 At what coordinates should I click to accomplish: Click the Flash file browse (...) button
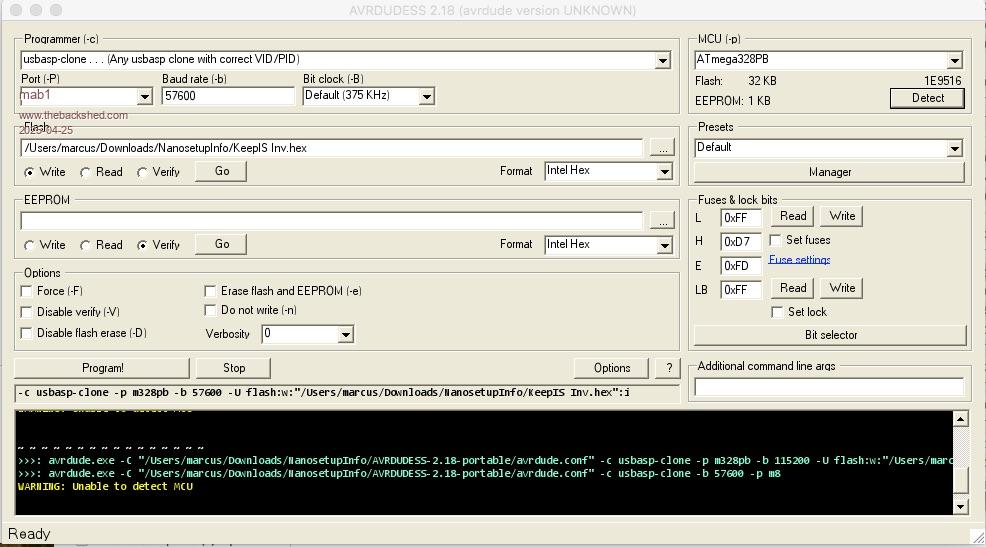pyautogui.click(x=661, y=148)
